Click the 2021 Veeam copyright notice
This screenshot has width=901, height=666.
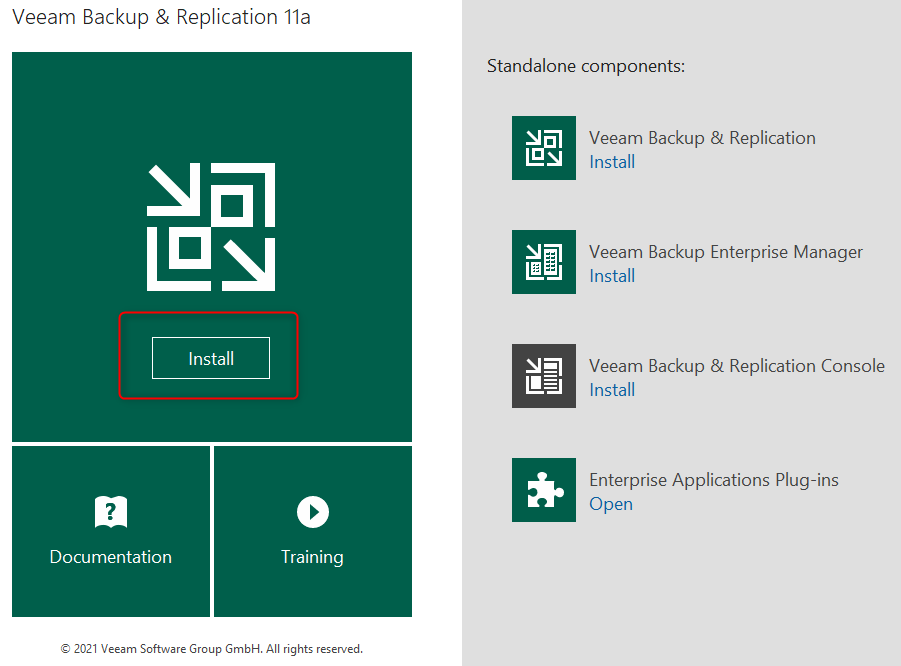click(211, 649)
